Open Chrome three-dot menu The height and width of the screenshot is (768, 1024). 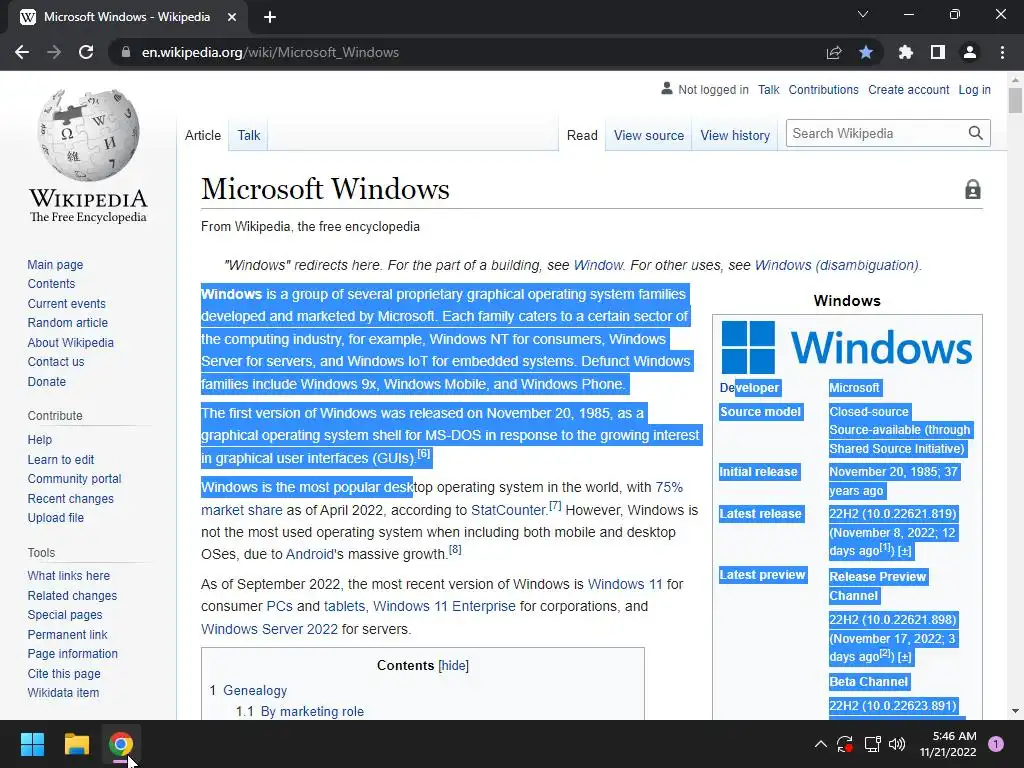[1002, 52]
